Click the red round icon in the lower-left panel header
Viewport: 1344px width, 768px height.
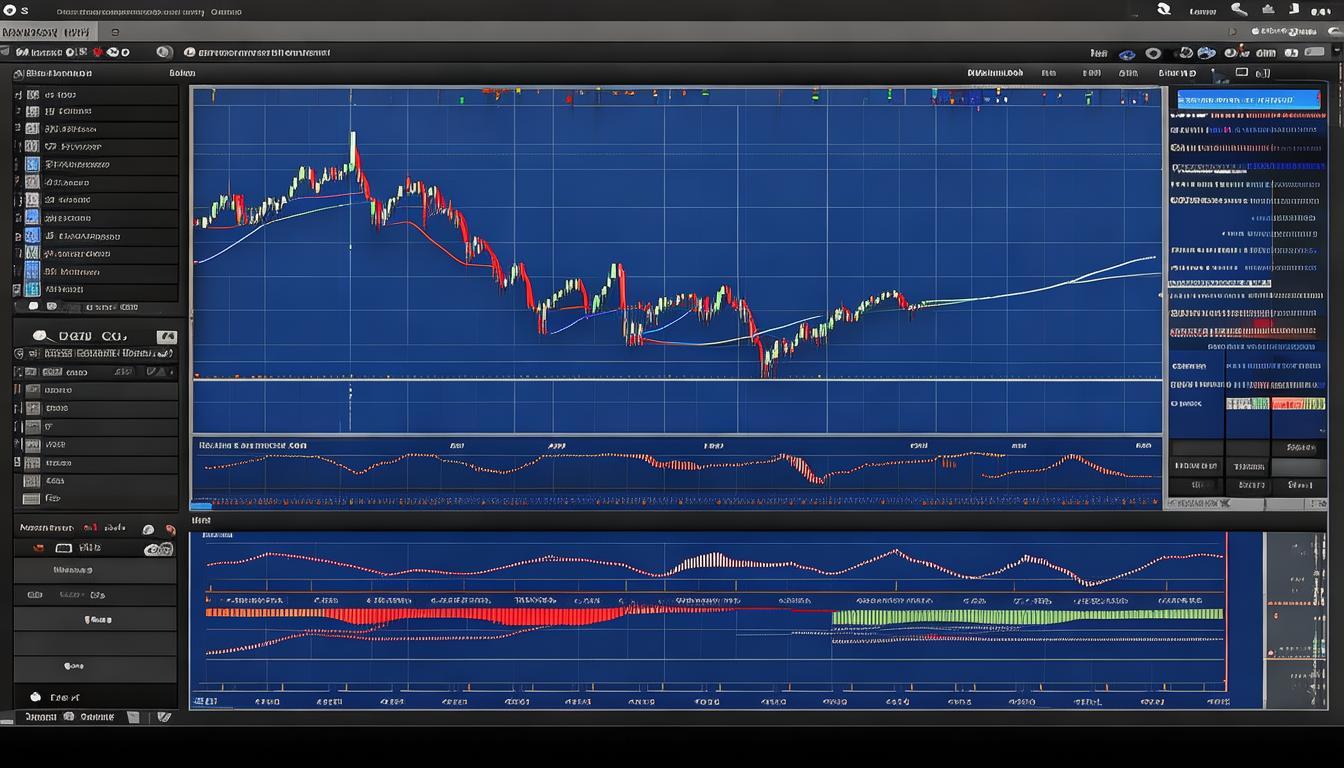click(x=170, y=529)
